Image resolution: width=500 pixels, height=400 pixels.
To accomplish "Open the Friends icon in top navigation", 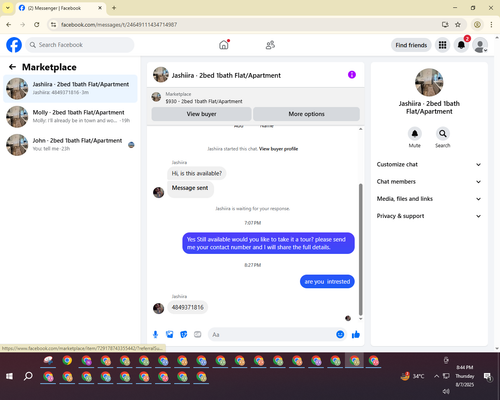I will tap(270, 45).
